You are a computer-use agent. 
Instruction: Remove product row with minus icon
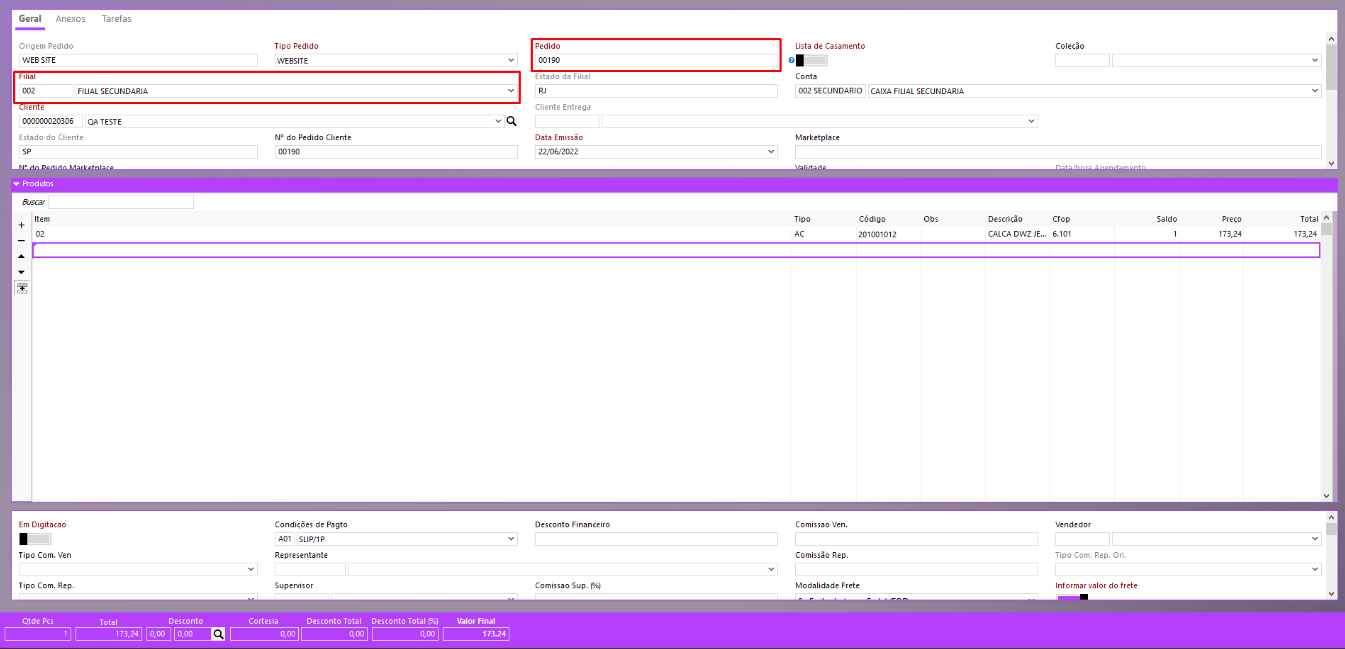point(22,241)
